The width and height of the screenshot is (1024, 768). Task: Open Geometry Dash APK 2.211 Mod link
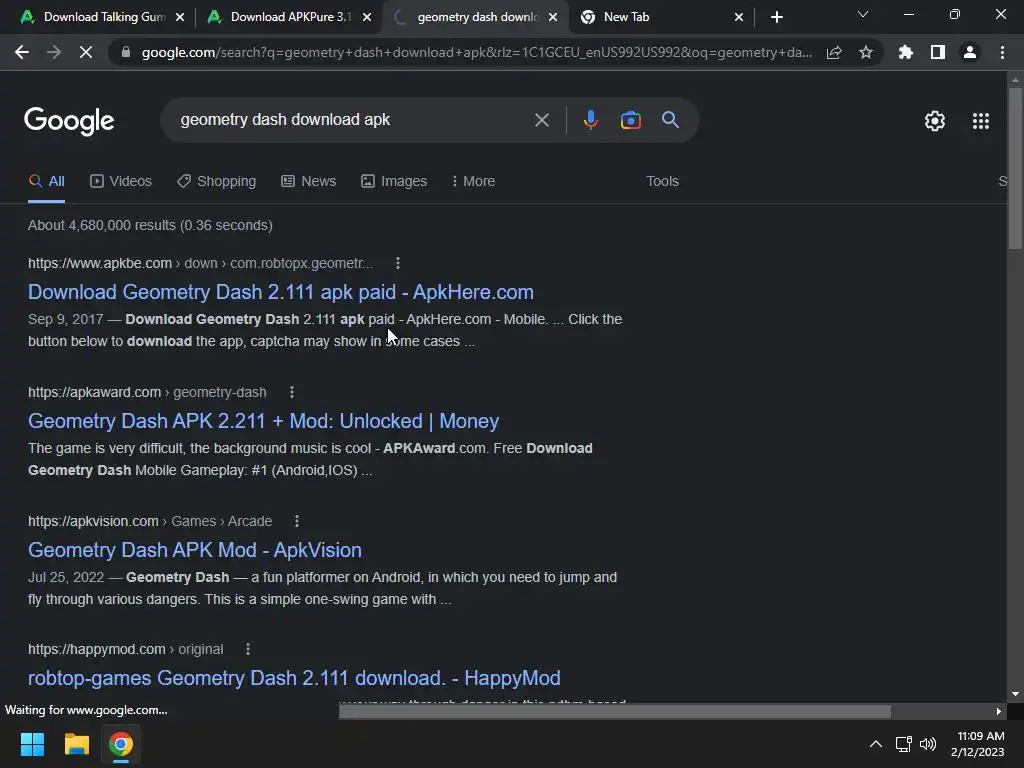tap(263, 421)
